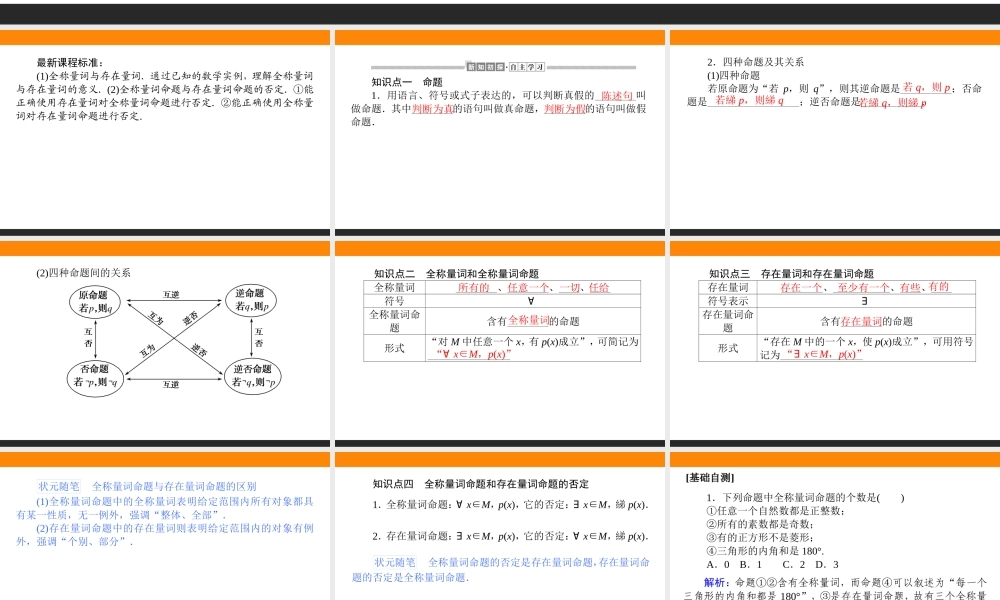Click the subheading (1)四种命题
1000x600 pixels.
(x=733, y=75)
